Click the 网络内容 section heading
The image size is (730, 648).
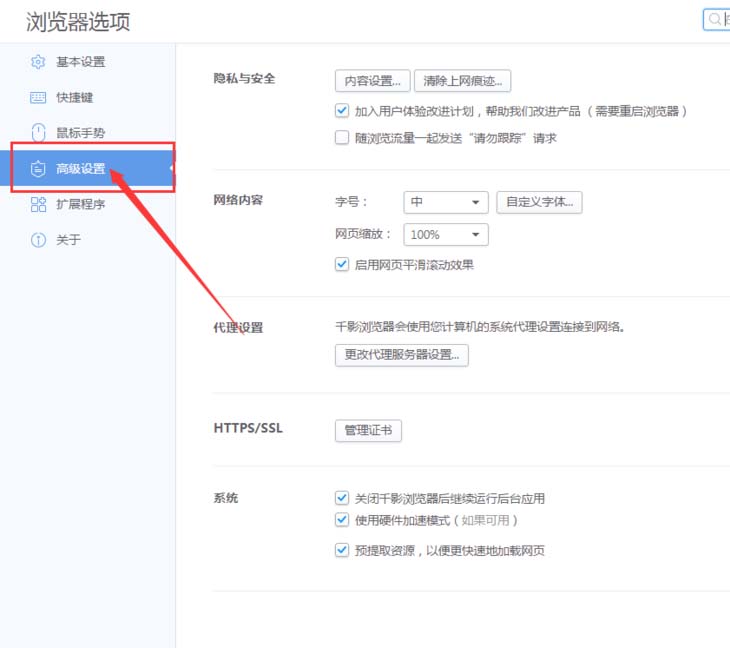coord(238,200)
